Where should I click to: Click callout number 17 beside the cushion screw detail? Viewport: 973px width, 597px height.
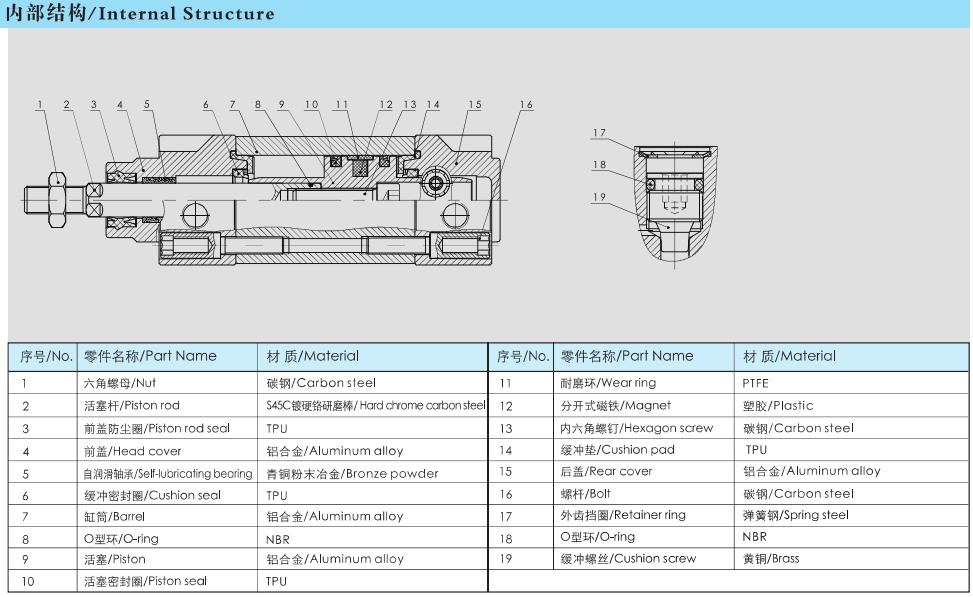599,133
